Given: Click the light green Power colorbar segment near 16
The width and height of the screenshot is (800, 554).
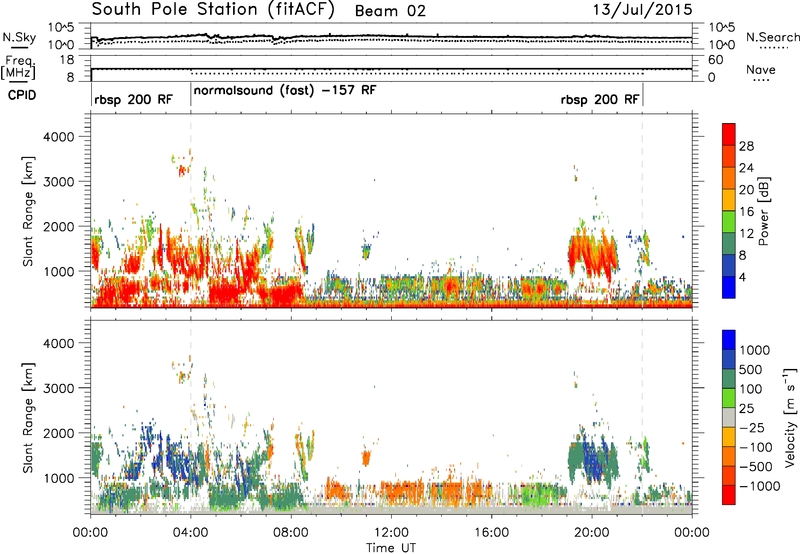Looking at the screenshot, I should click(729, 221).
